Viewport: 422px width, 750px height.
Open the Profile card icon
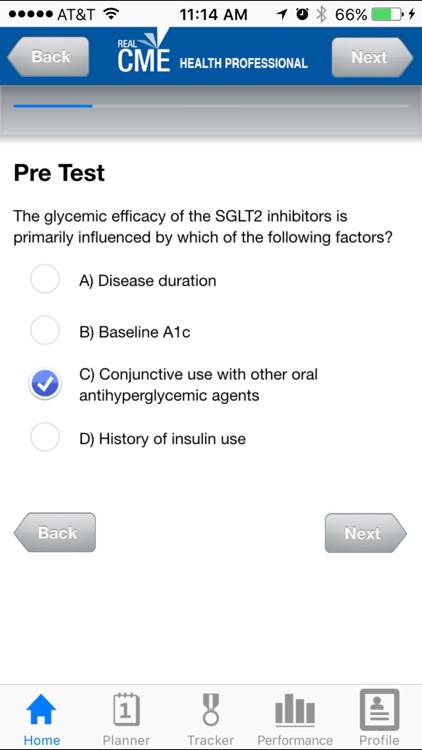tap(379, 709)
